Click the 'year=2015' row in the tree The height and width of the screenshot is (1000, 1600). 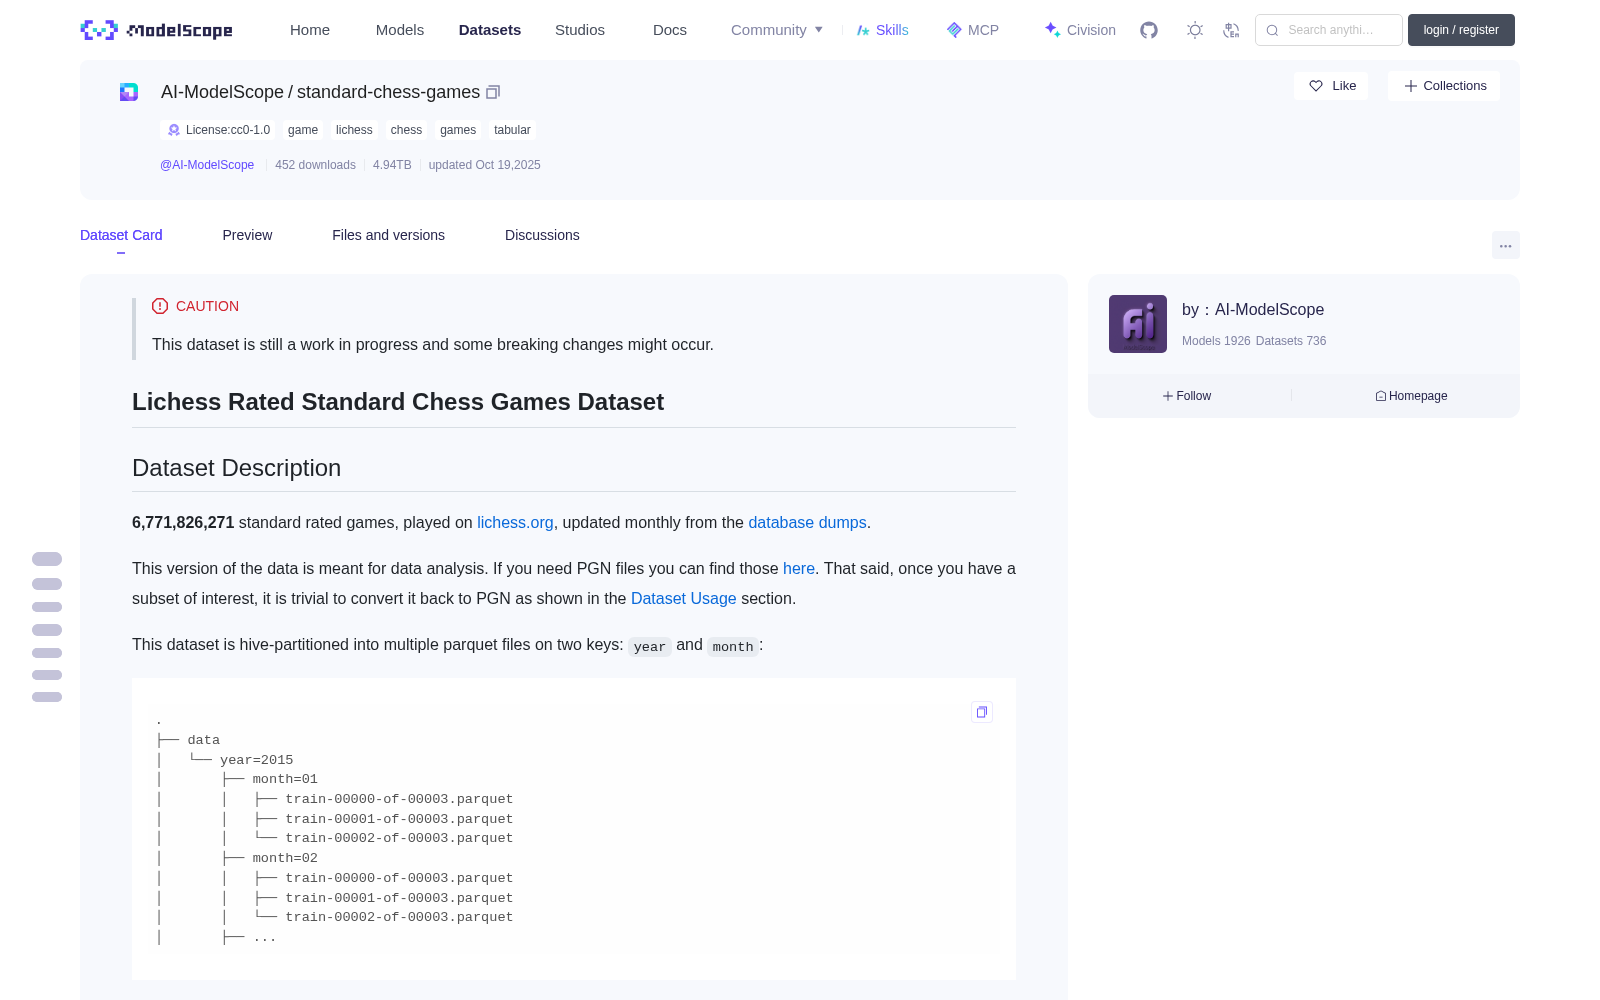tap(256, 760)
